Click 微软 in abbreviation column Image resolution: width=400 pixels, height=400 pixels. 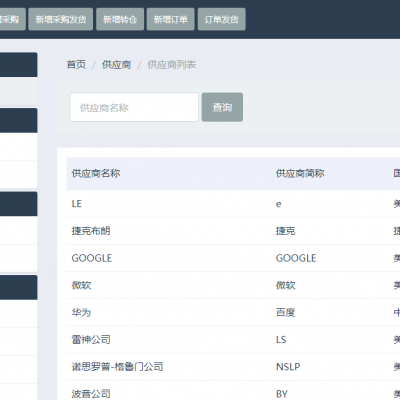(286, 285)
